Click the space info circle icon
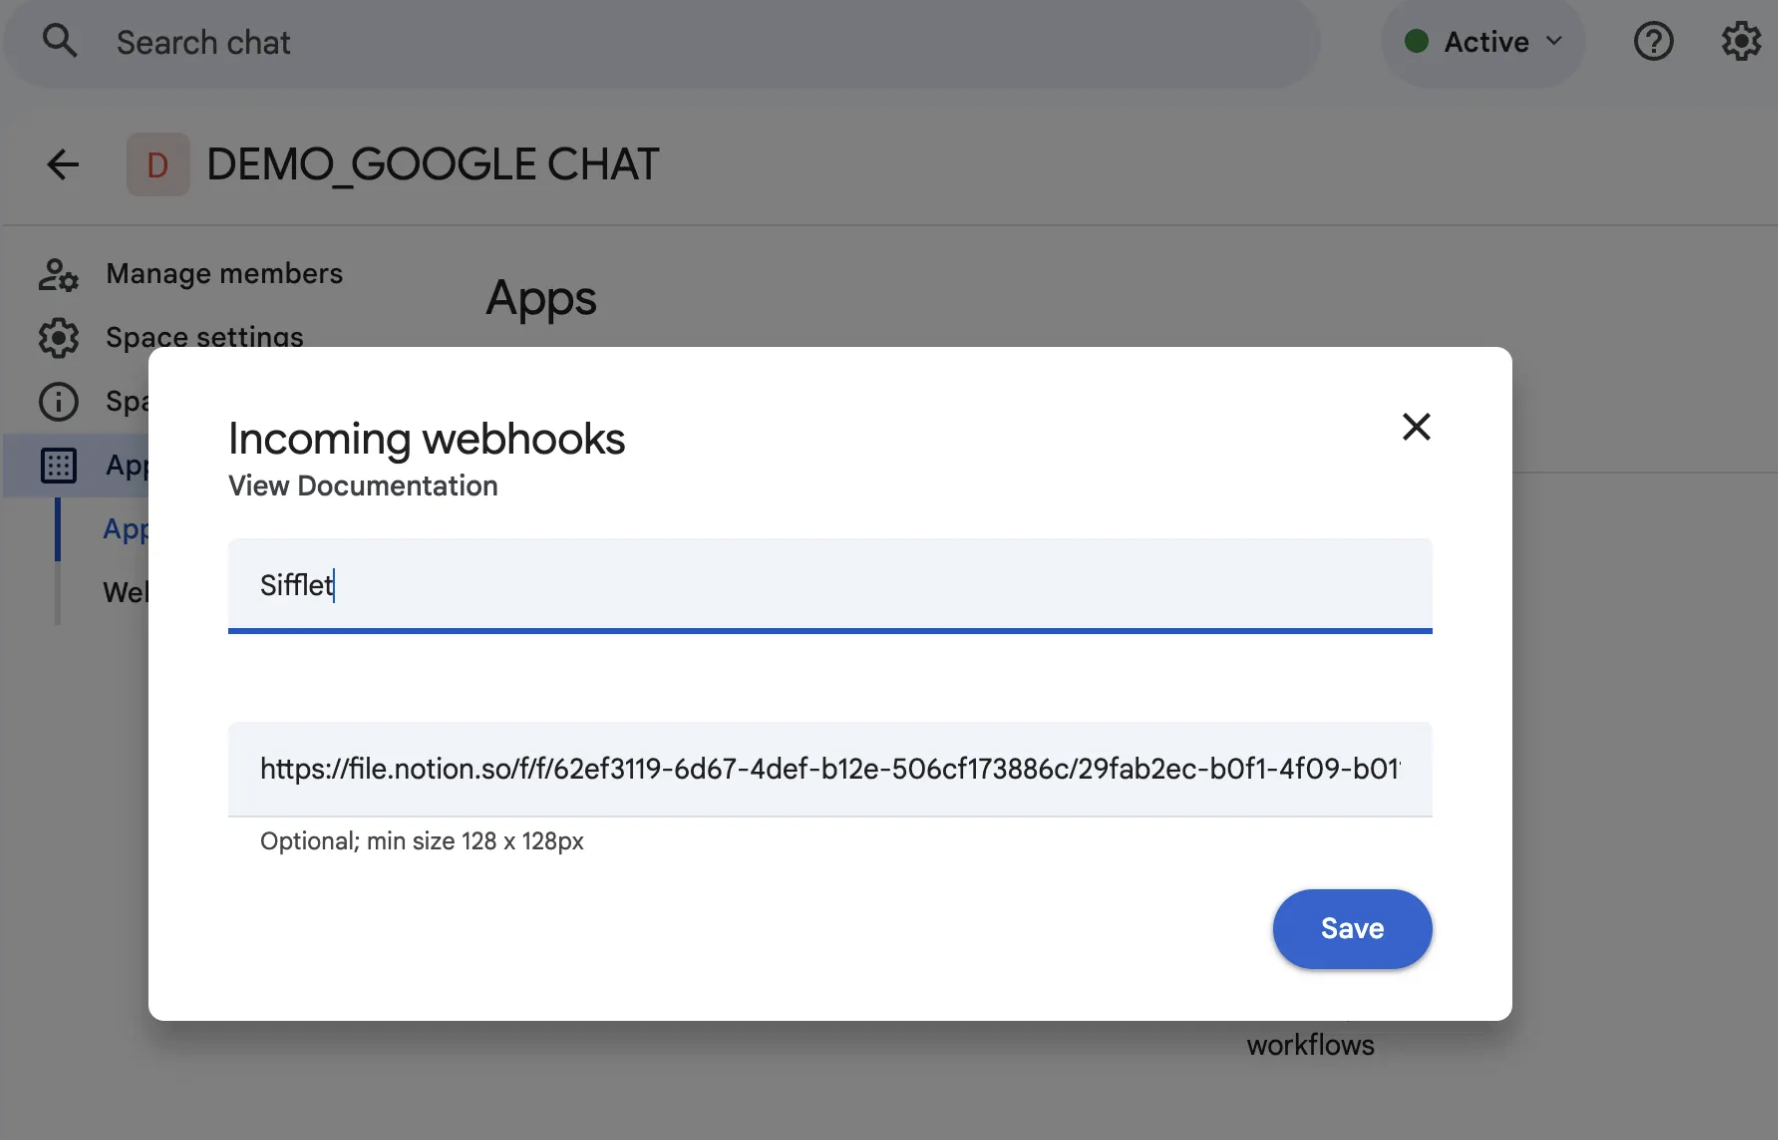 58,401
